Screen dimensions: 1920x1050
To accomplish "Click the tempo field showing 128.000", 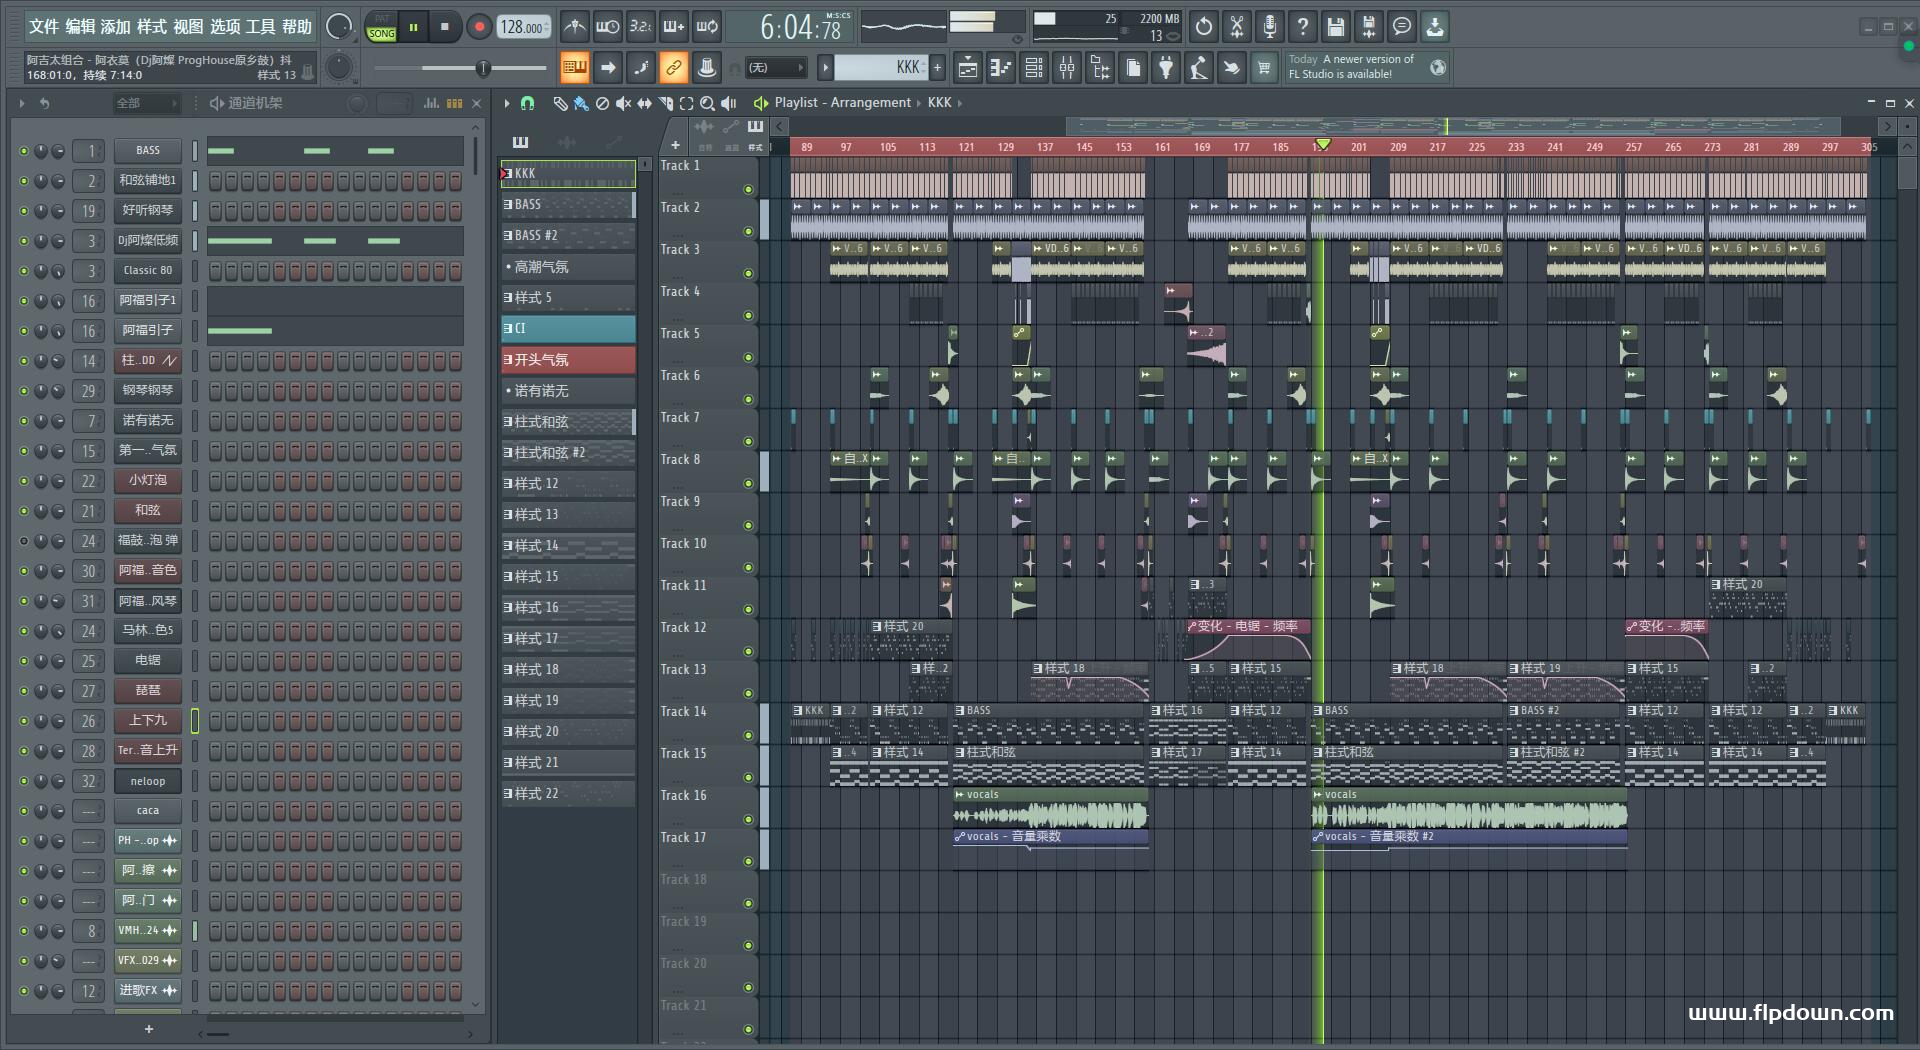I will (524, 28).
